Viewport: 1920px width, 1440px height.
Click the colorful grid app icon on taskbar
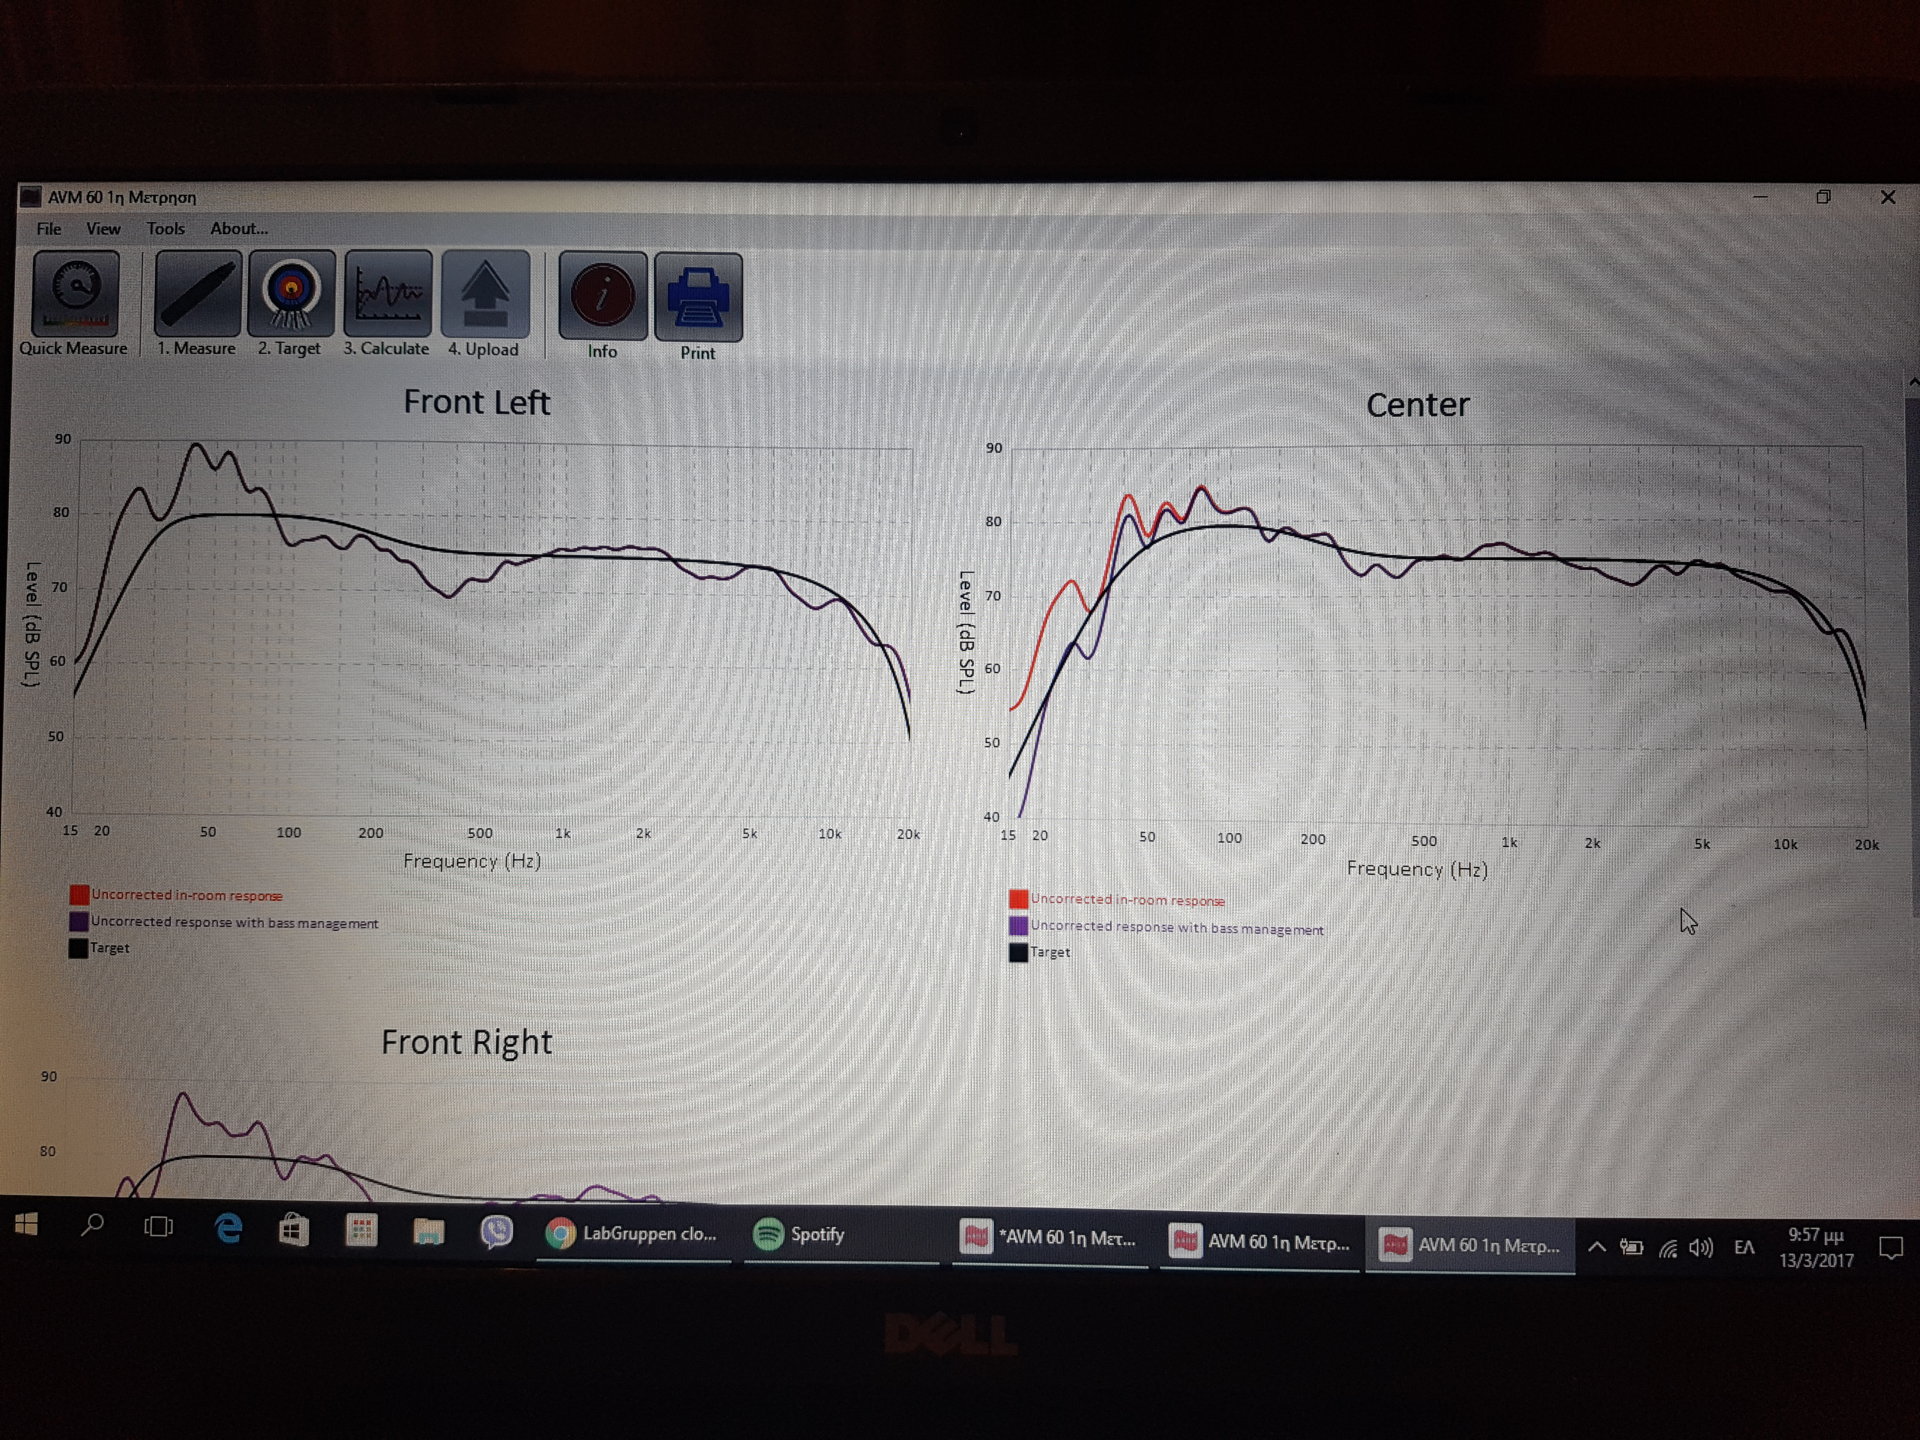click(361, 1230)
